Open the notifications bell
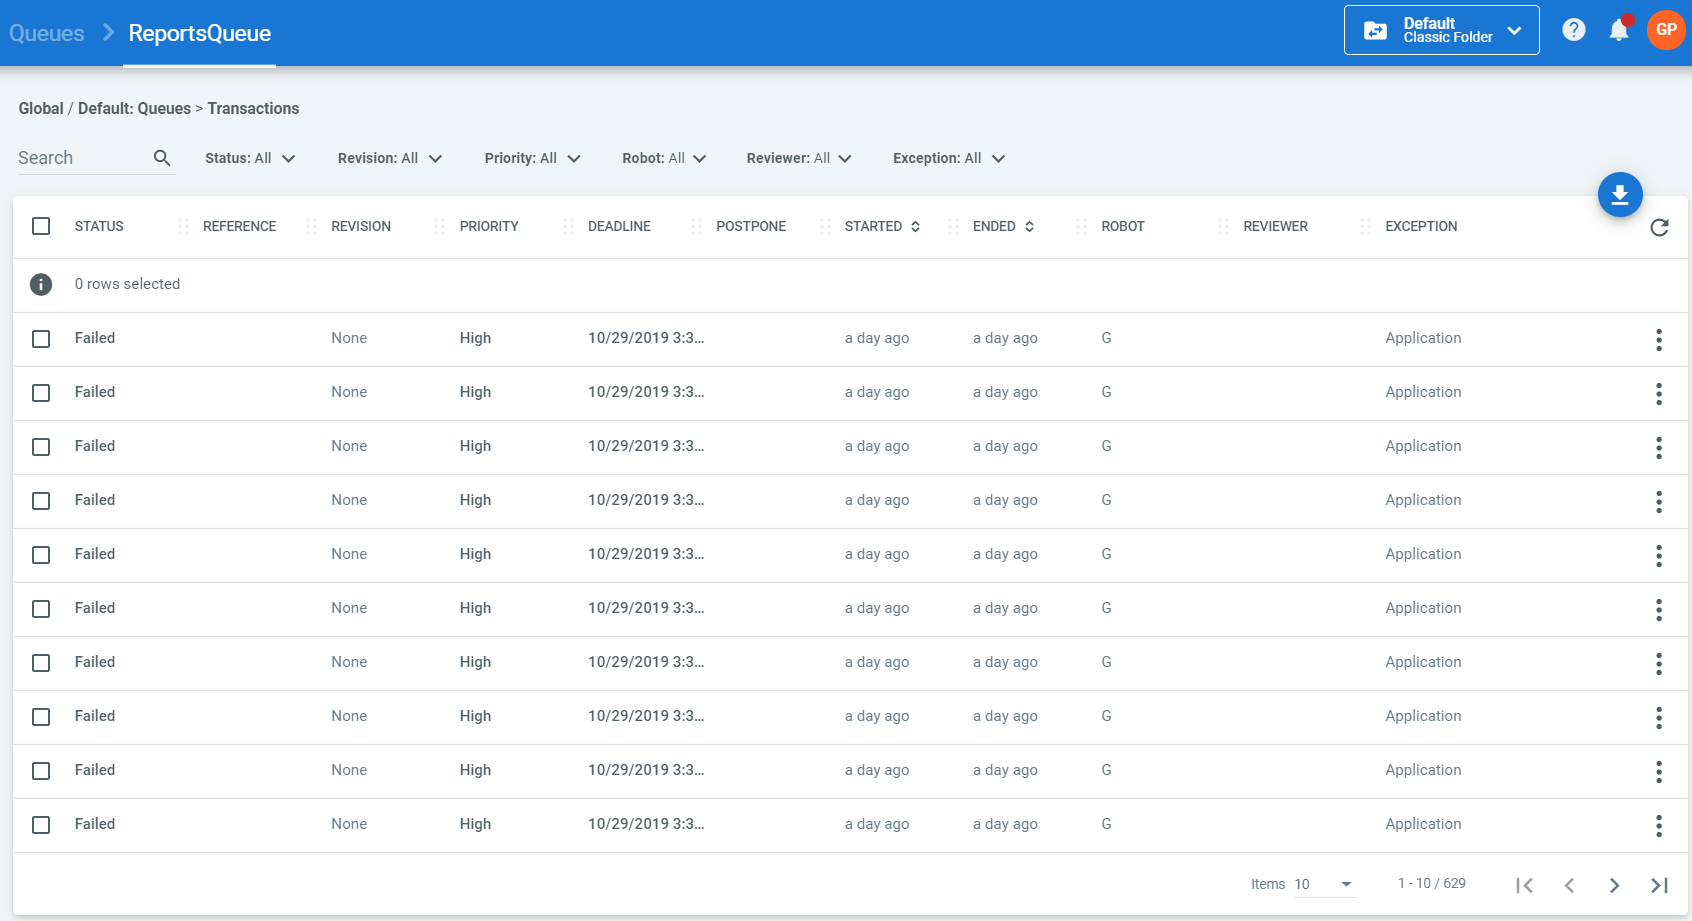The width and height of the screenshot is (1692, 921). [1619, 30]
